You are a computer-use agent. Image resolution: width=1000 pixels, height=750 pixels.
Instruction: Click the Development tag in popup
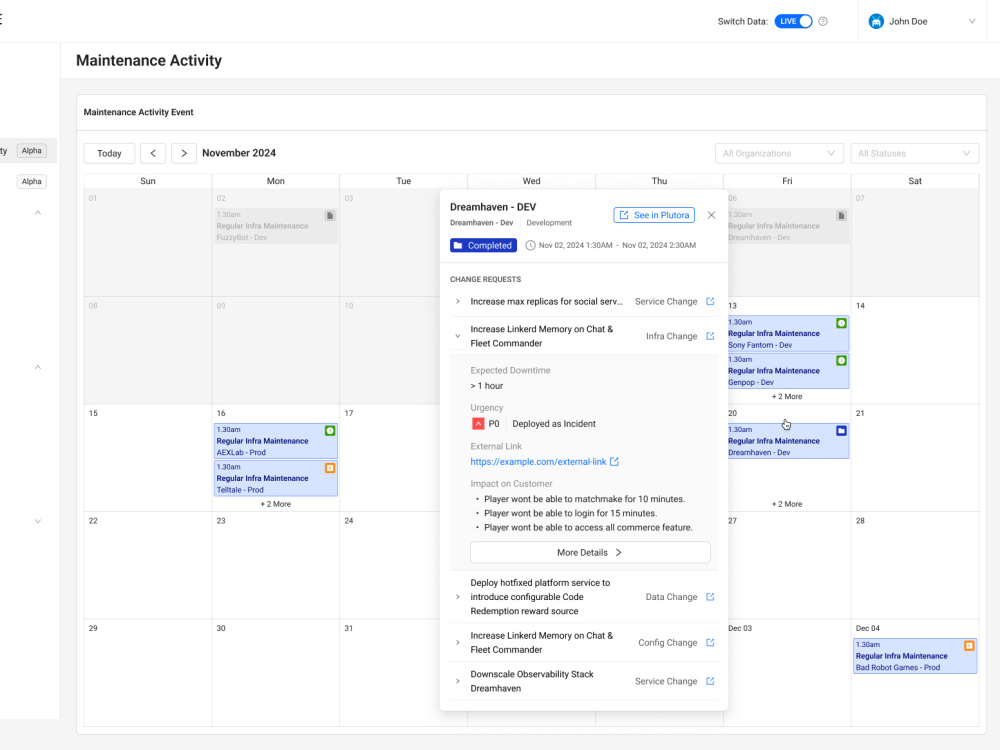(549, 223)
